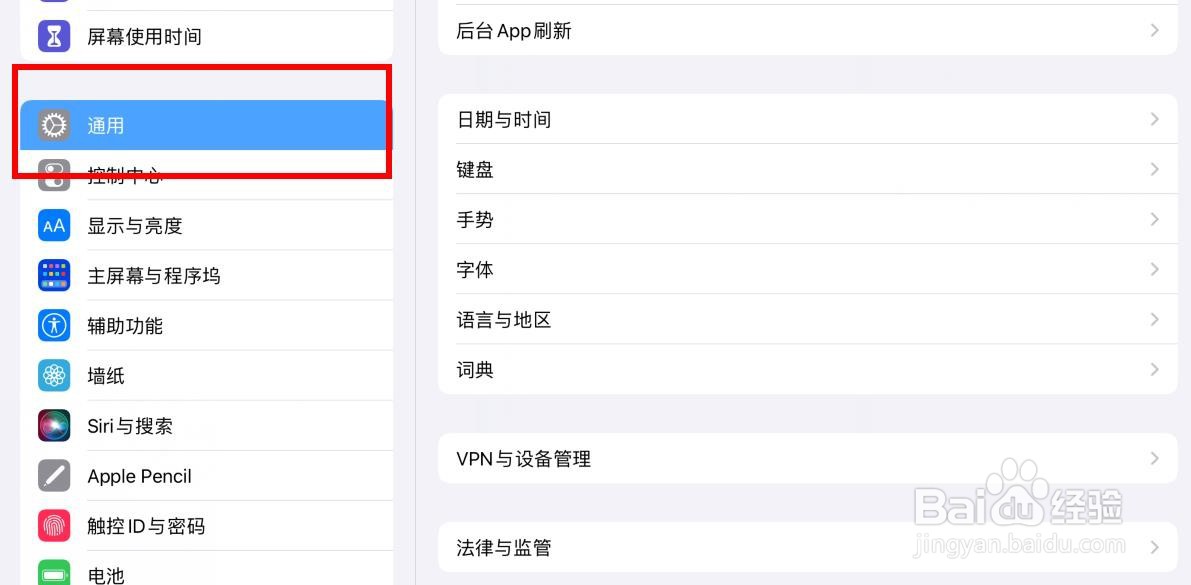
Task: Expand chevron for 键盘 row
Action: click(x=1155, y=169)
